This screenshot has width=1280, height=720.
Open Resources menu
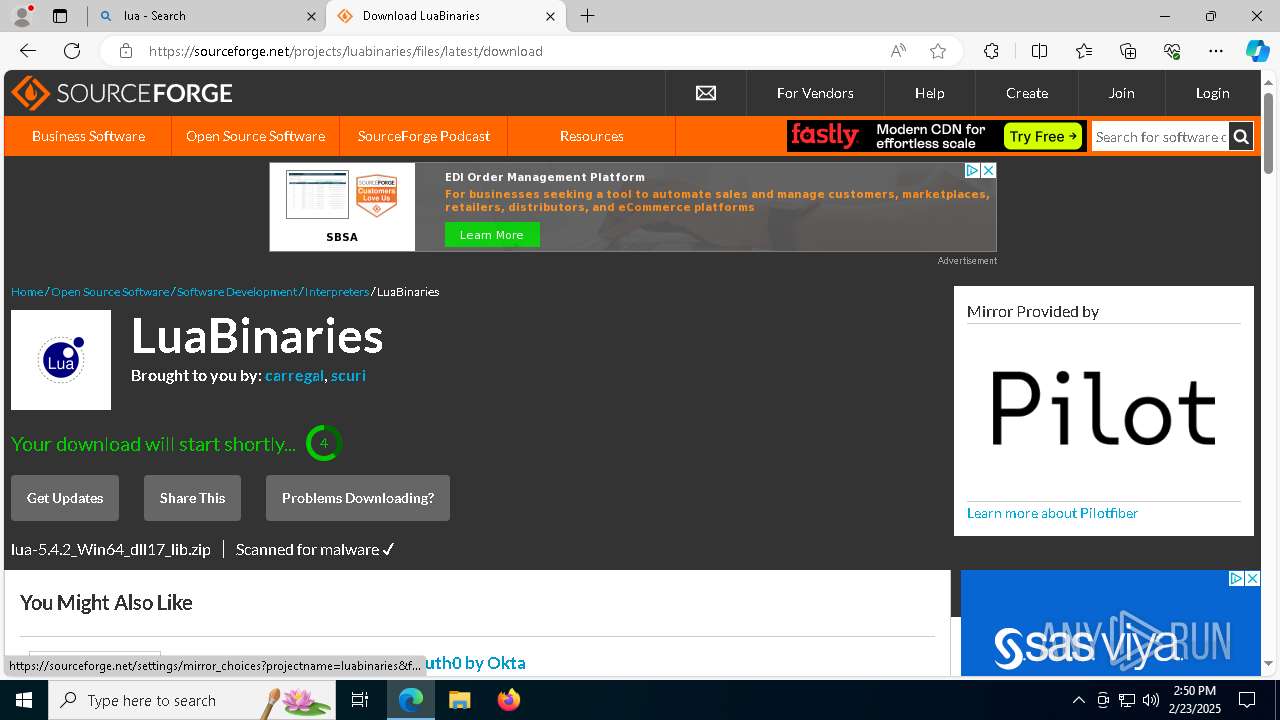[592, 136]
